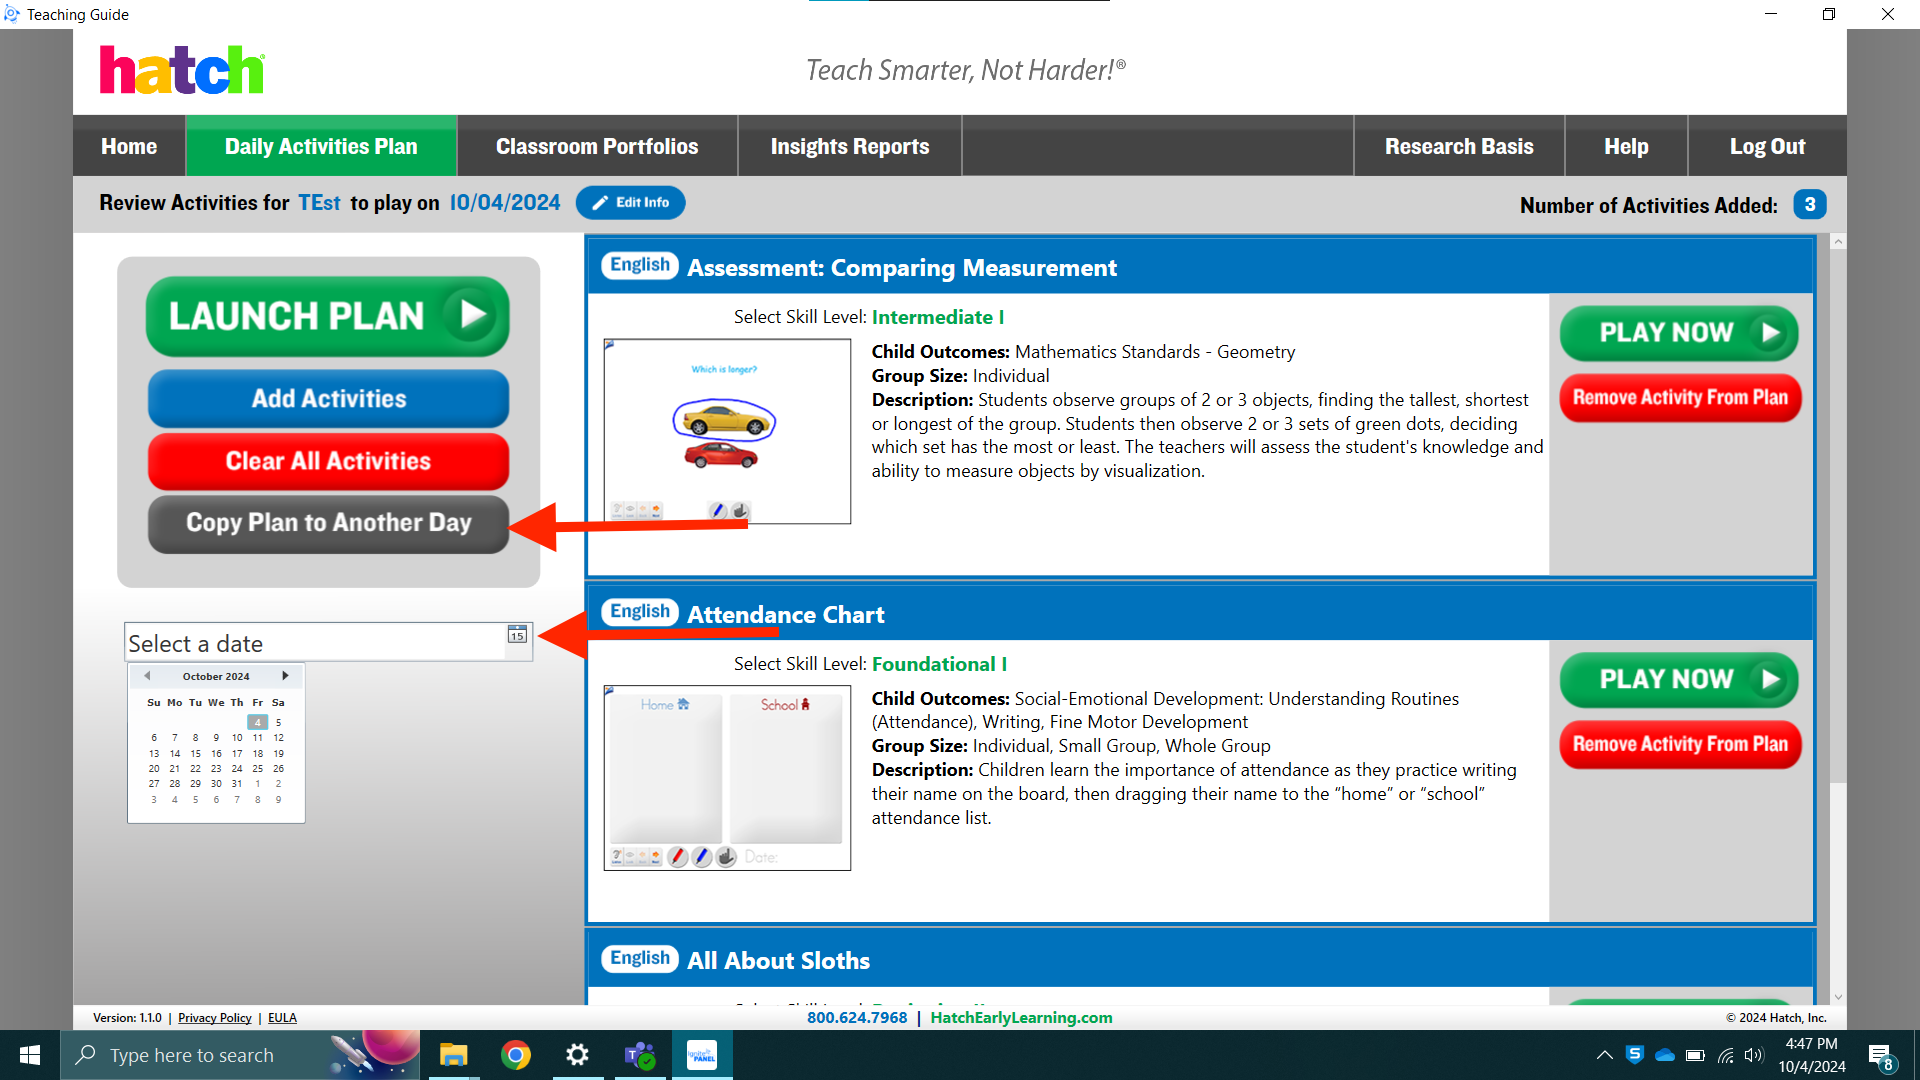
Task: Open Microsoft Teams from taskbar
Action: click(x=640, y=1055)
